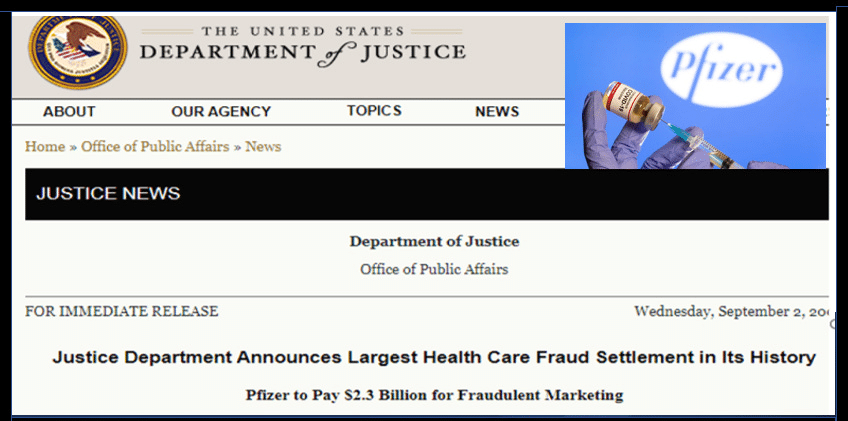Click the Department of Justice seal logo

(78, 52)
